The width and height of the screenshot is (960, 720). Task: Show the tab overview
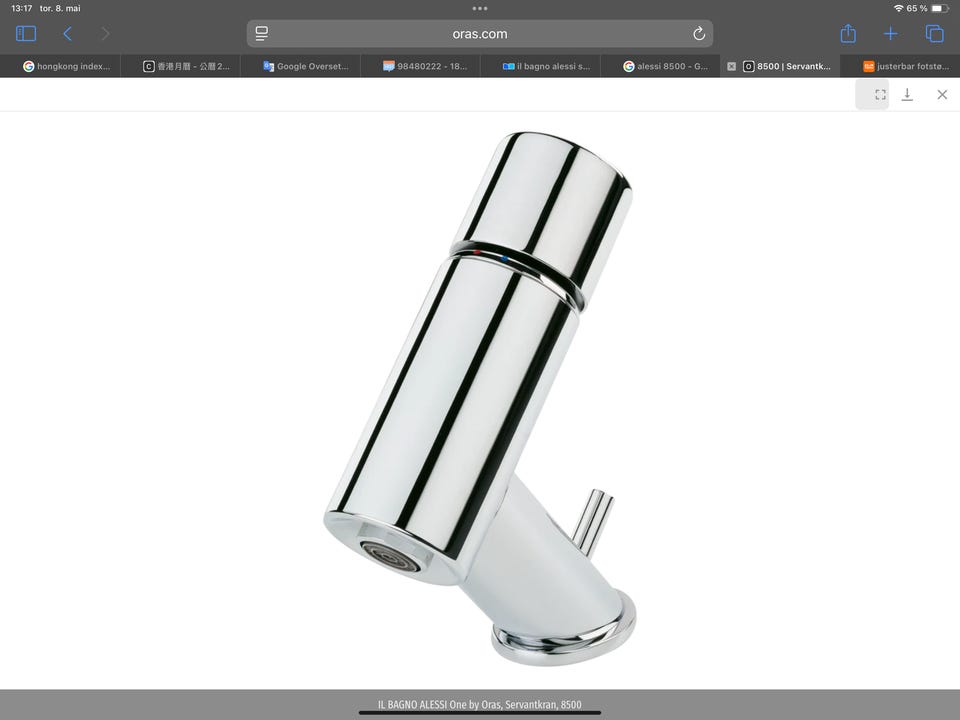tap(934, 34)
